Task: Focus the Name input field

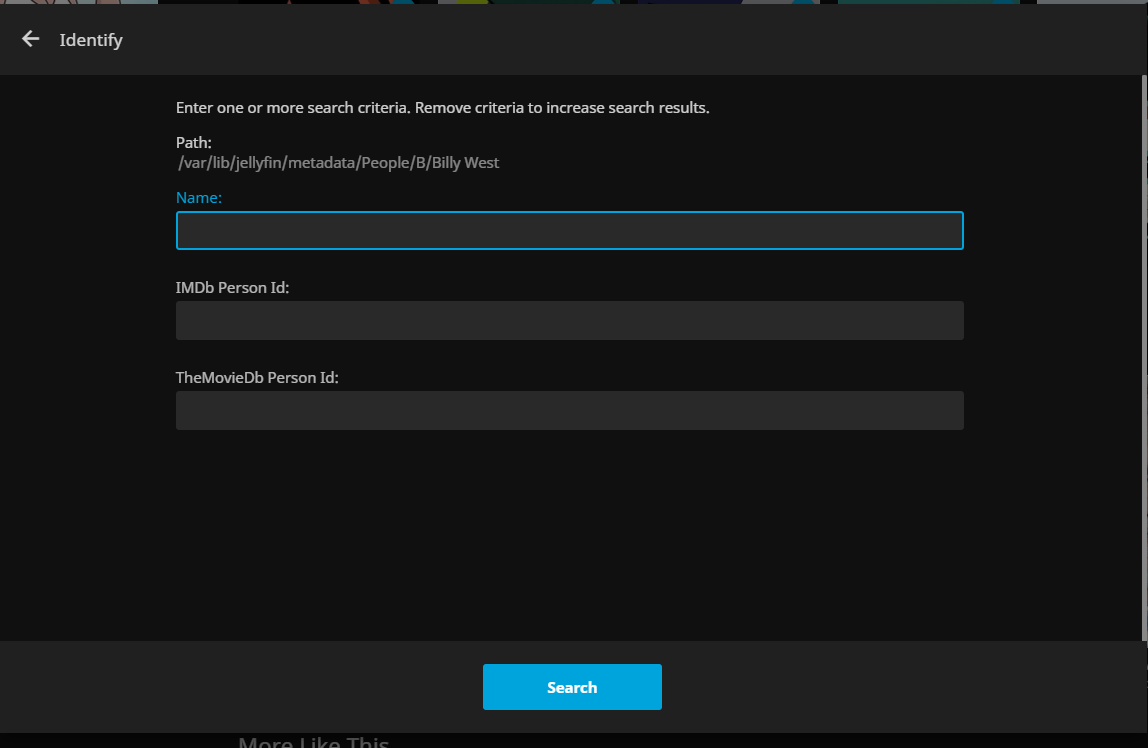Action: (569, 230)
